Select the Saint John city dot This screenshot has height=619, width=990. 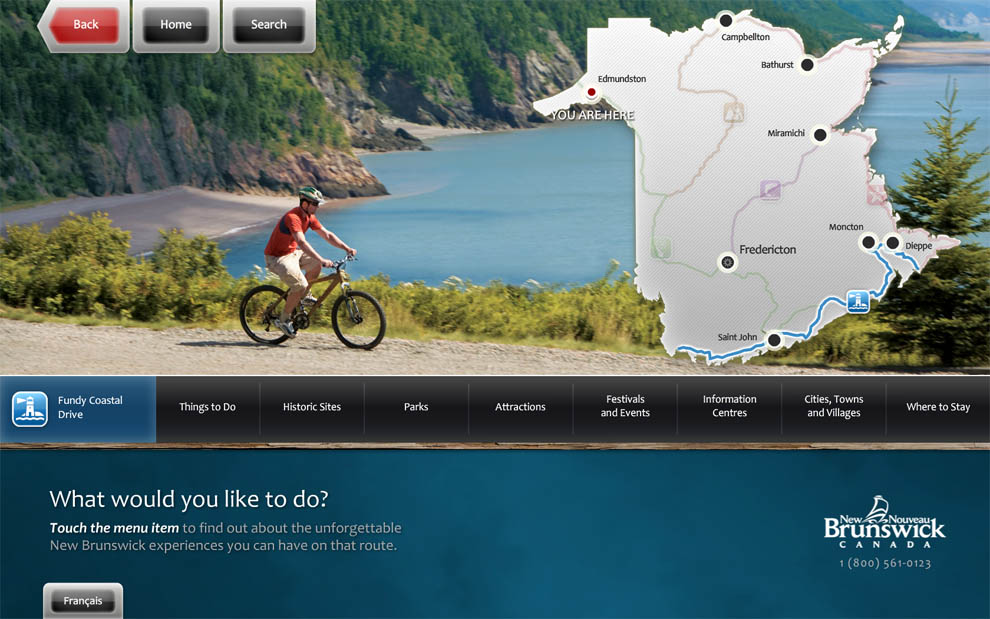pos(774,340)
